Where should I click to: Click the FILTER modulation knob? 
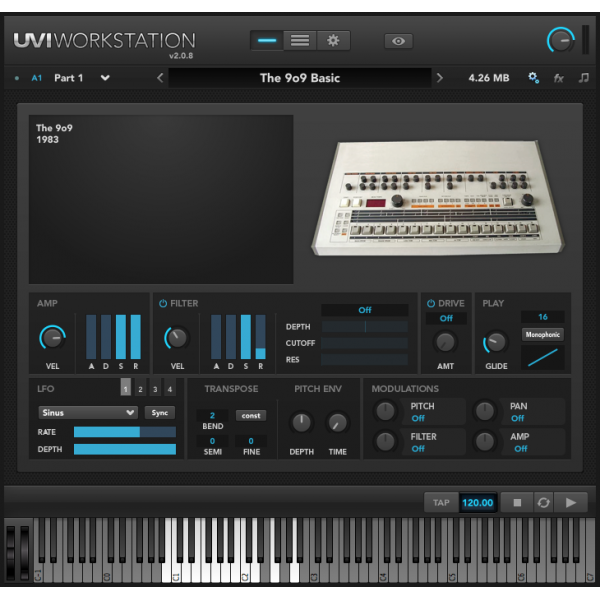386,441
